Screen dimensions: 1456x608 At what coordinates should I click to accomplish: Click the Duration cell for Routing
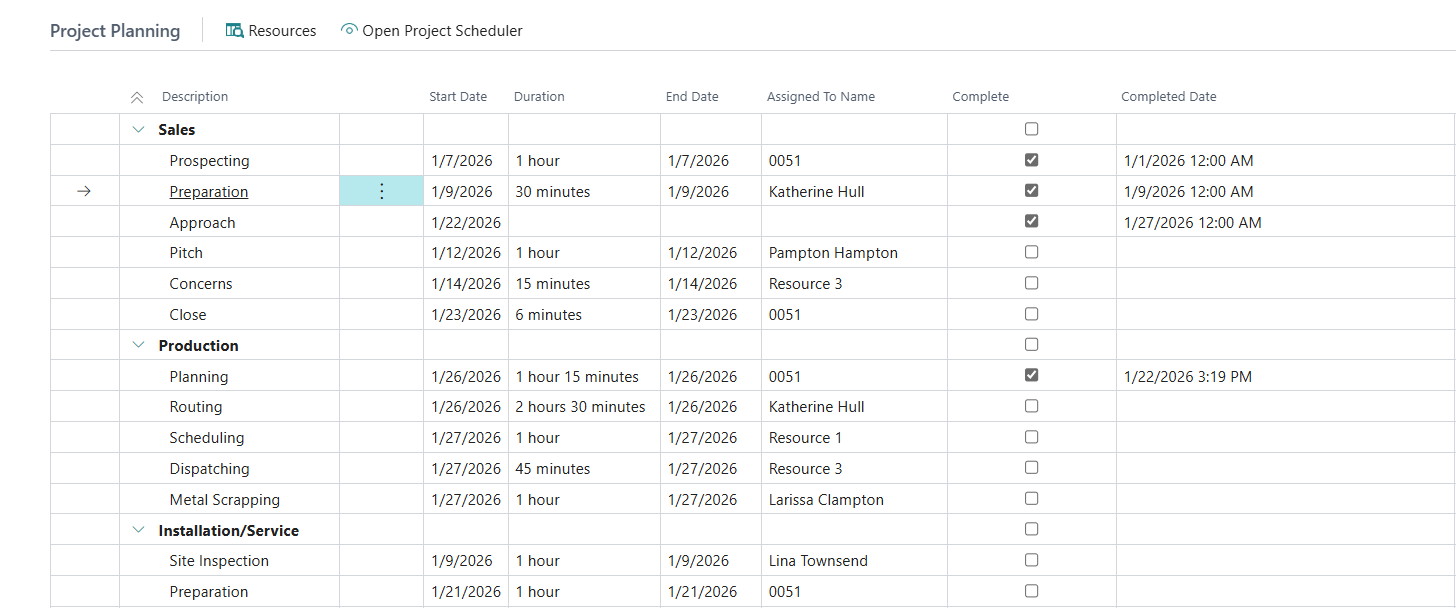pyautogui.click(x=580, y=407)
